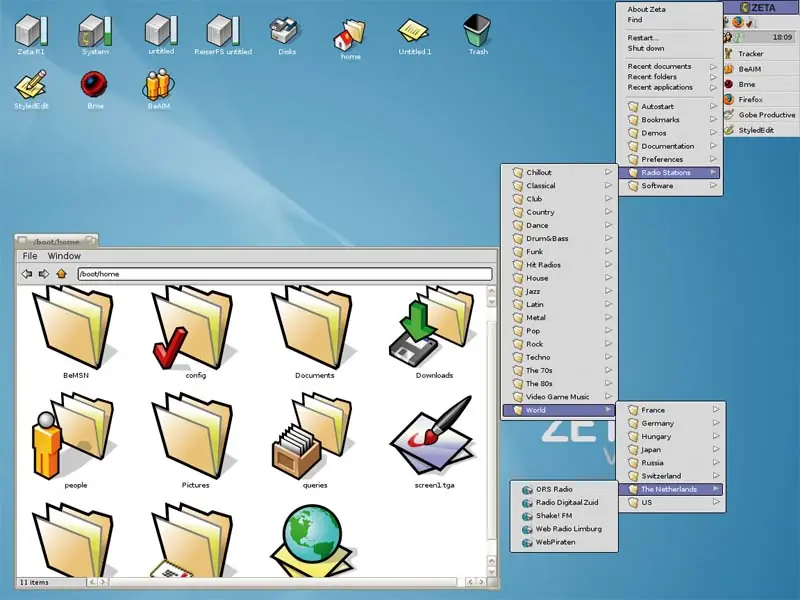Click the back arrow in file window
Image resolution: width=800 pixels, height=600 pixels.
[27, 274]
